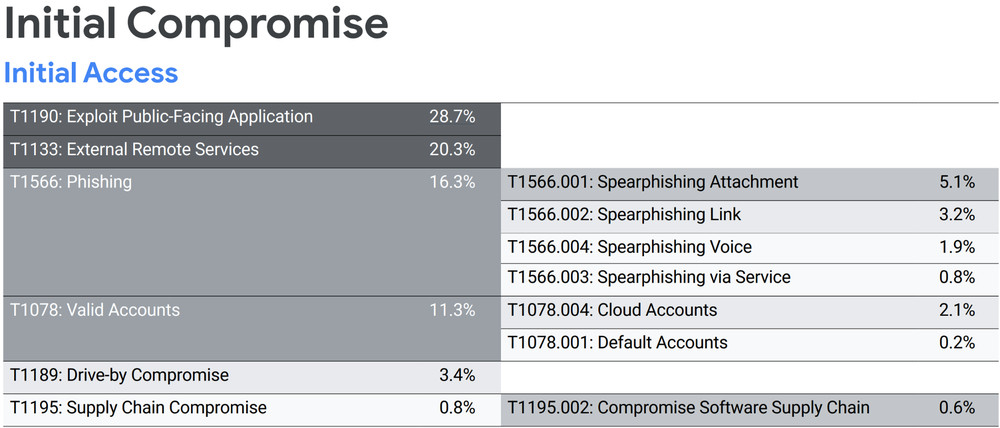Select T1190 Exploit Public-Facing Application row
The height and width of the screenshot is (428, 1000).
click(161, 117)
